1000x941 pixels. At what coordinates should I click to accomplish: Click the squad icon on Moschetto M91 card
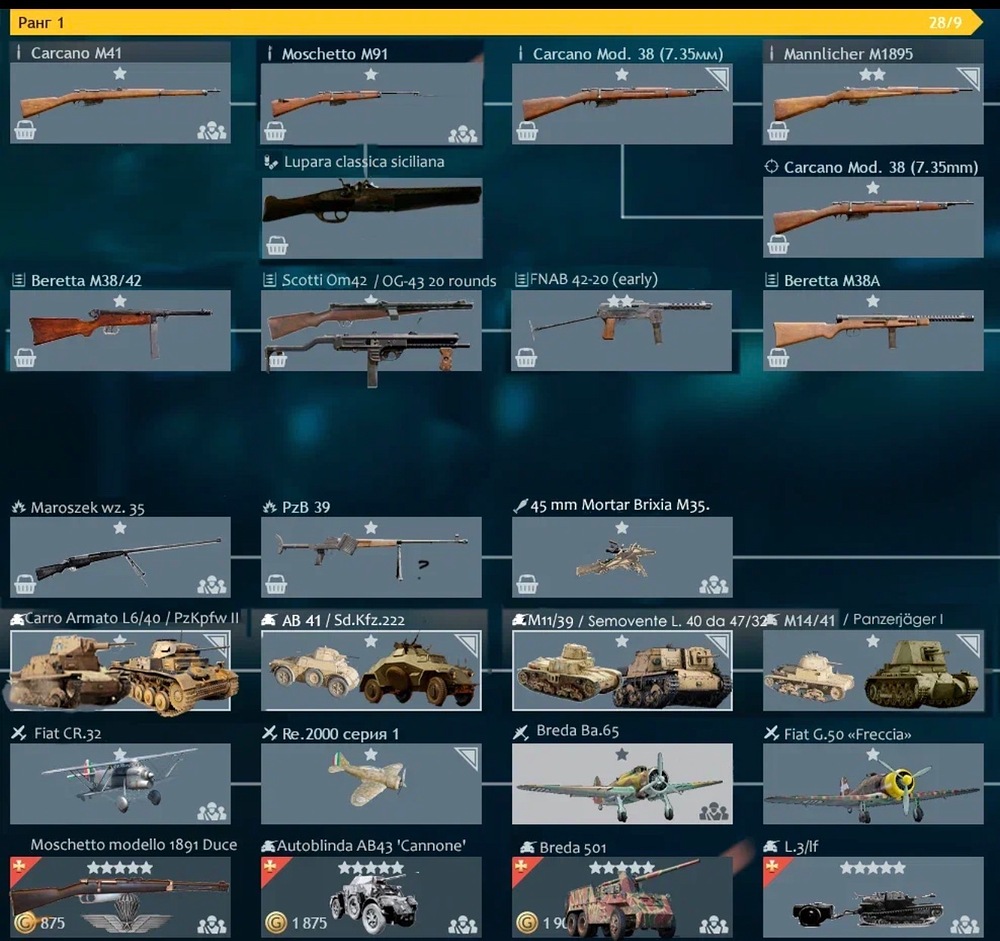pos(462,133)
